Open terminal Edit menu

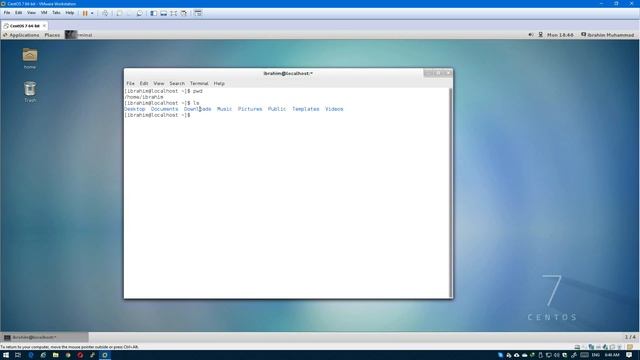144,83
